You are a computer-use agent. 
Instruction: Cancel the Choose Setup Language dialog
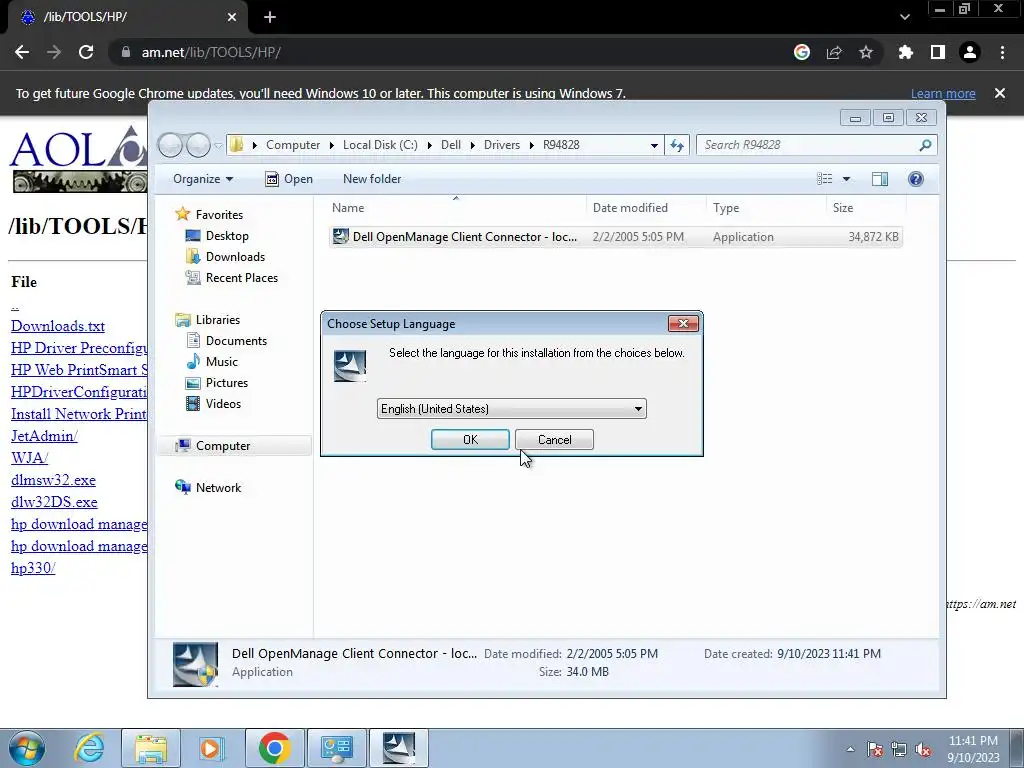(x=554, y=440)
